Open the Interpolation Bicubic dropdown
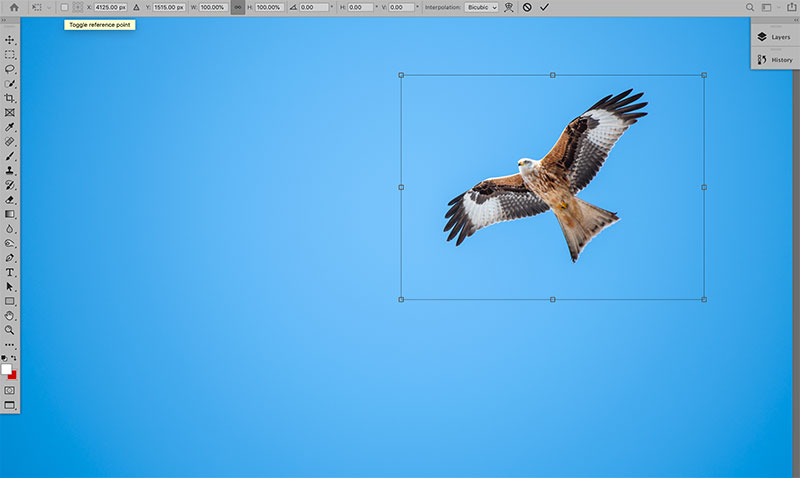 pyautogui.click(x=481, y=7)
